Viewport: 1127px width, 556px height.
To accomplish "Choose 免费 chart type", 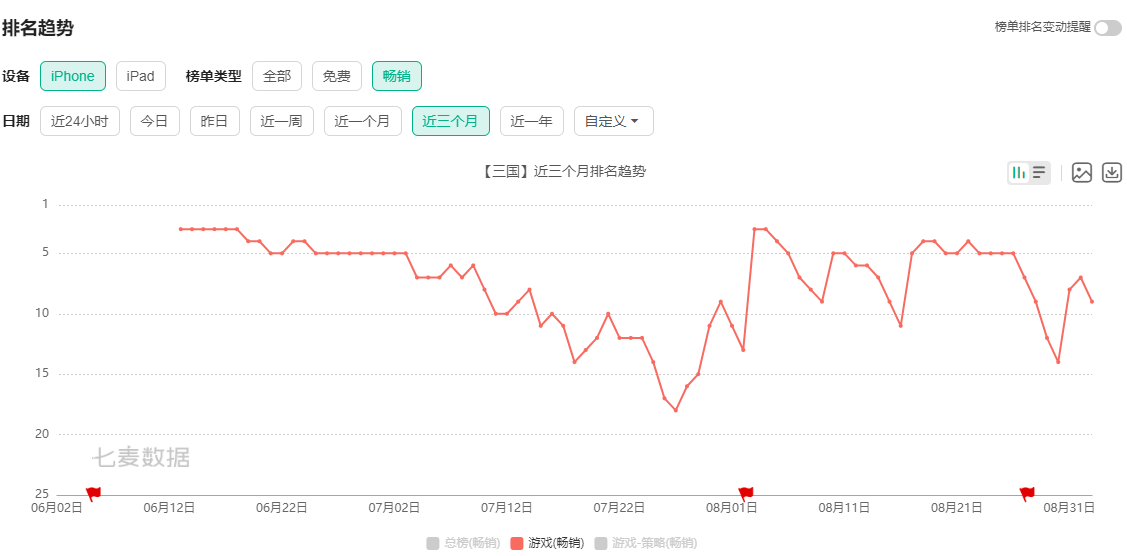I will pyautogui.click(x=337, y=76).
